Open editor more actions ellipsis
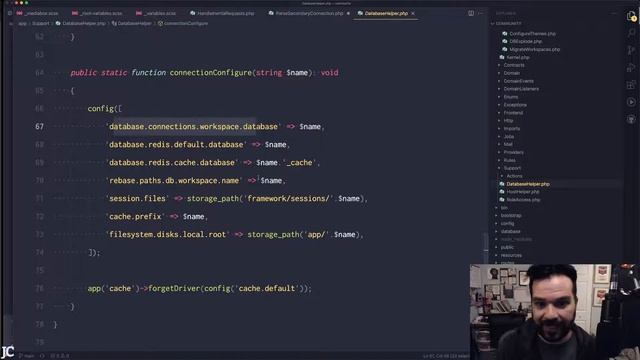The height and width of the screenshot is (360, 640). [x=481, y=13]
